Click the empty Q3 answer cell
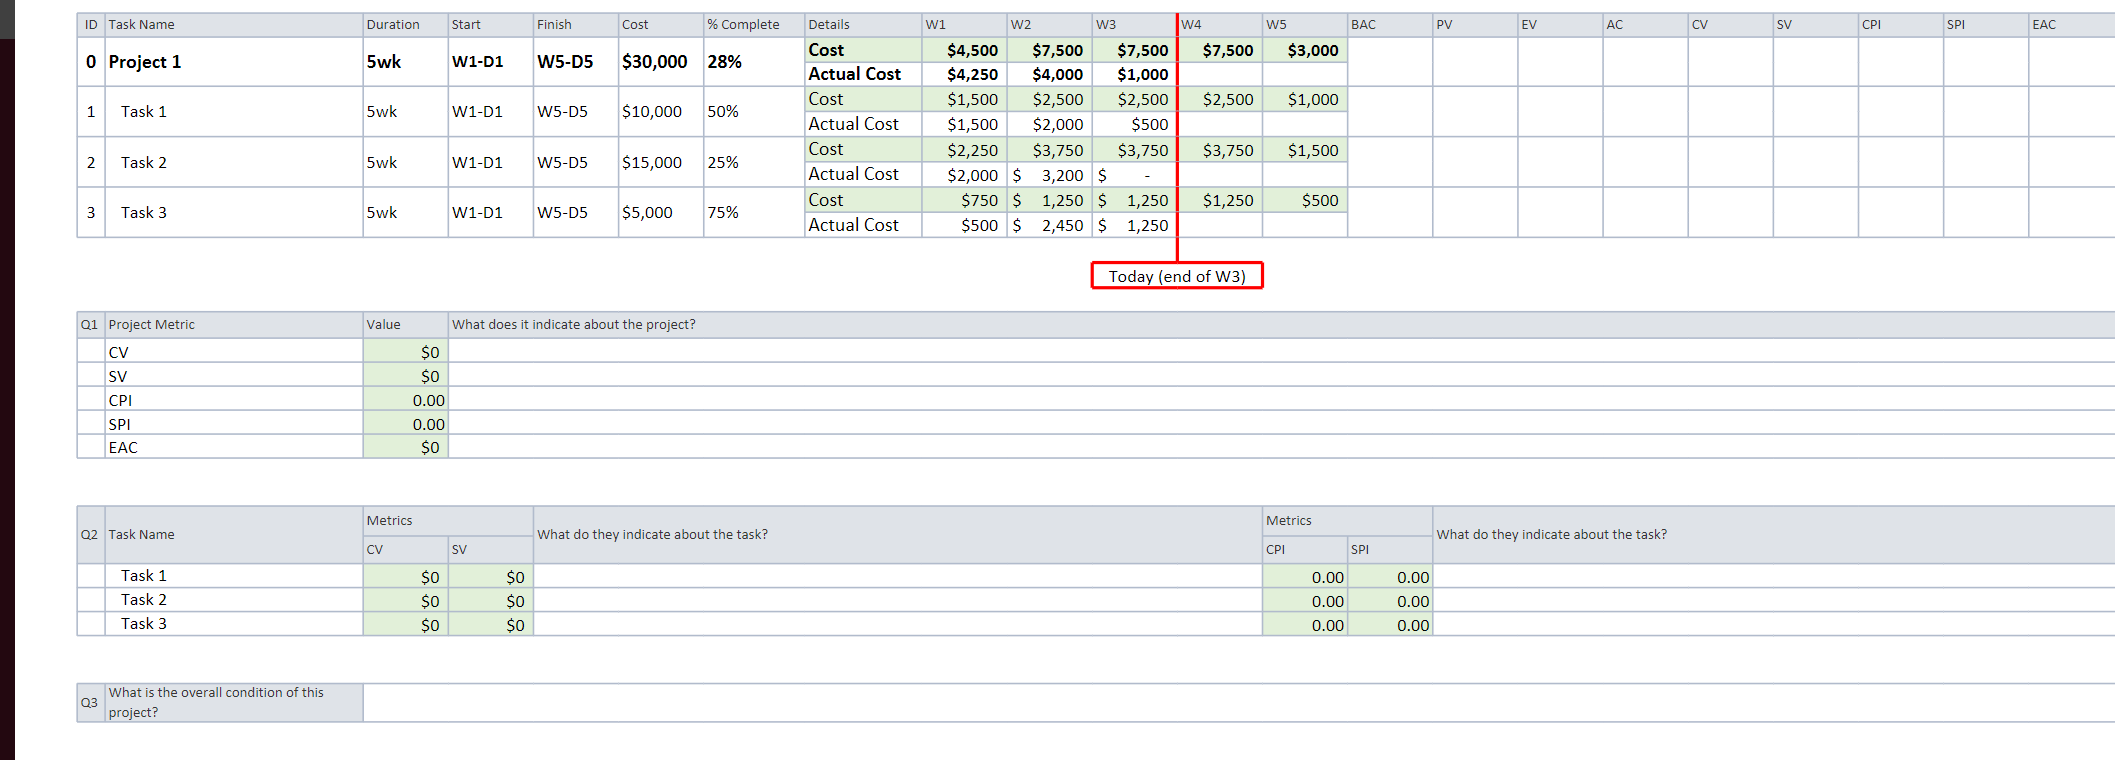The height and width of the screenshot is (760, 2115). [1239, 703]
